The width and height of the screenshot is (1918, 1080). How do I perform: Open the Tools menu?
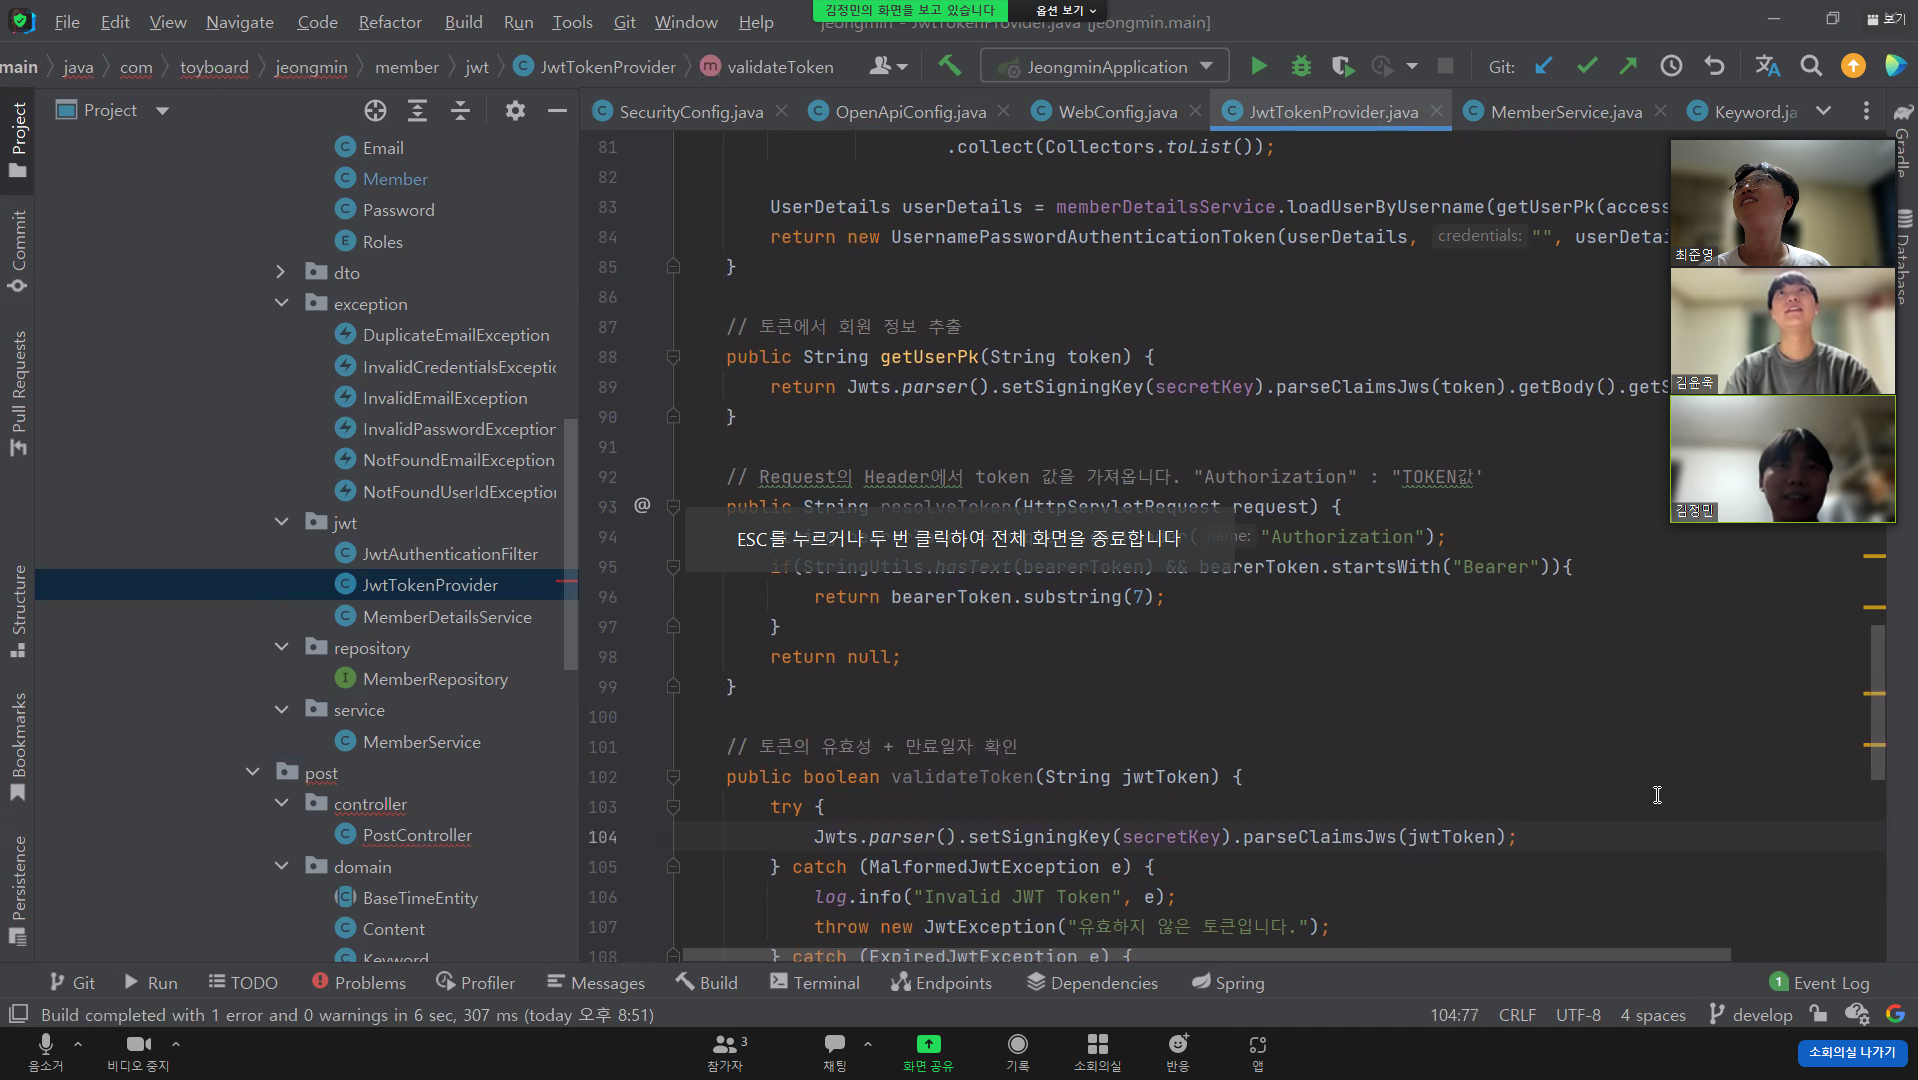pyautogui.click(x=572, y=22)
